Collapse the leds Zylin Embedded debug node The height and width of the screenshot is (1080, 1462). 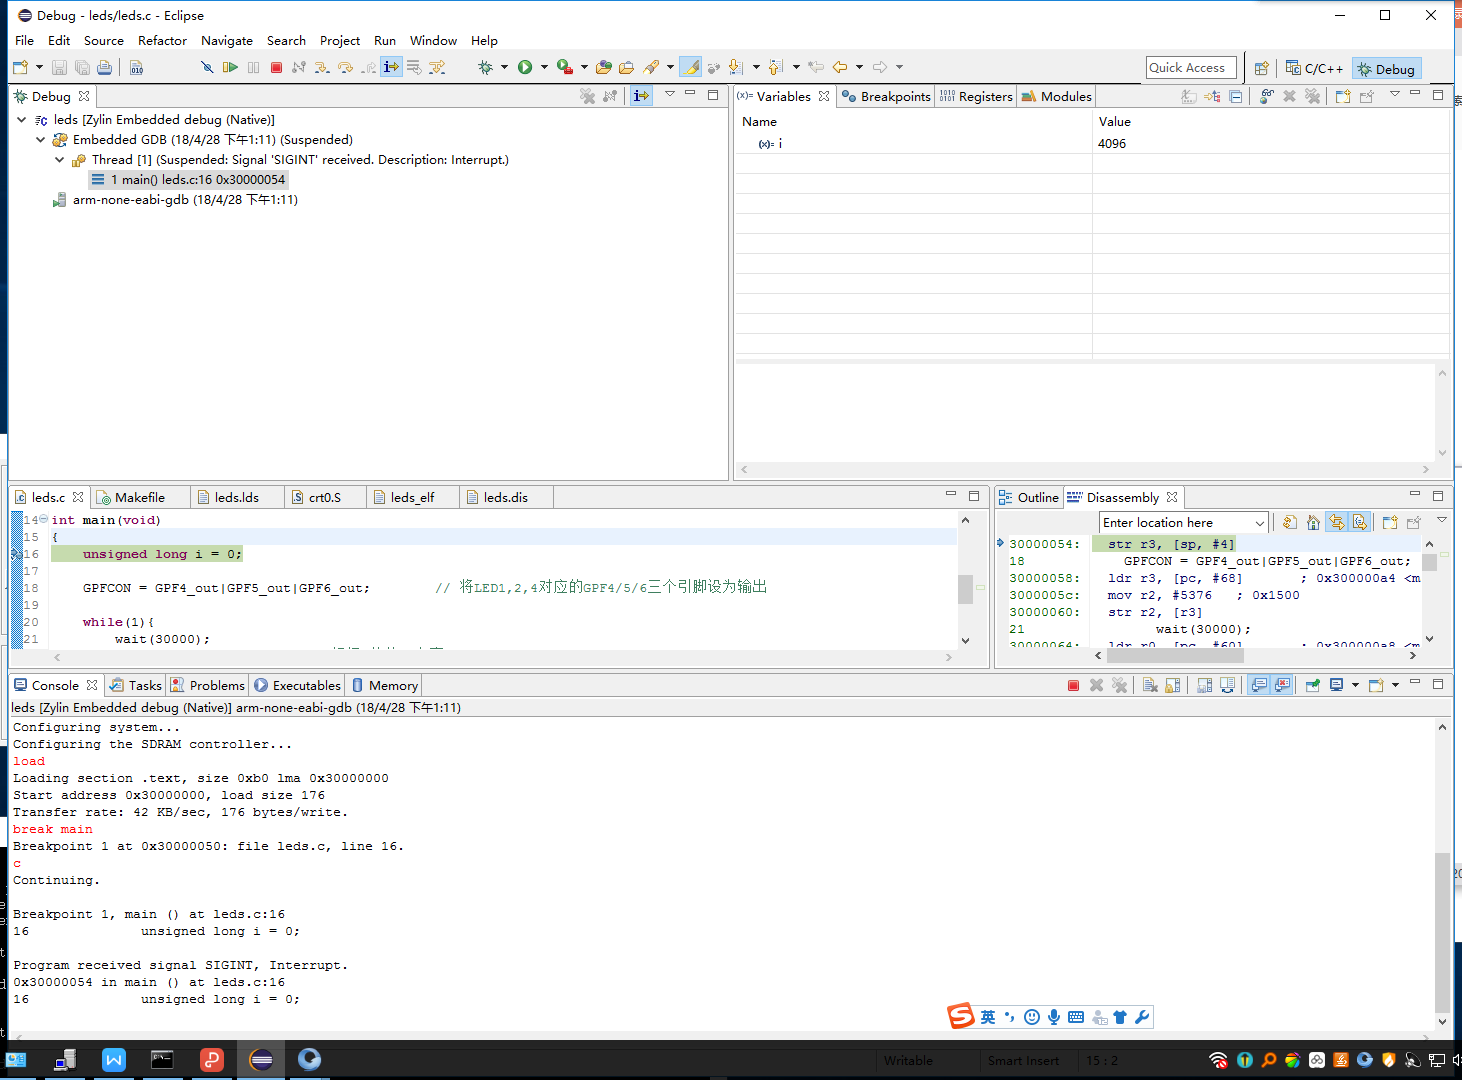[x=21, y=119]
